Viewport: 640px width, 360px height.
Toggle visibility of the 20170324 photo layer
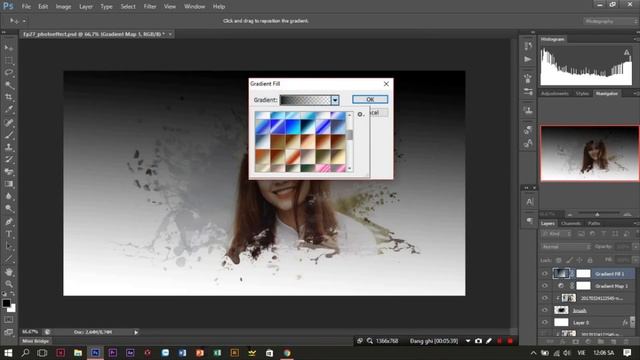[544, 298]
